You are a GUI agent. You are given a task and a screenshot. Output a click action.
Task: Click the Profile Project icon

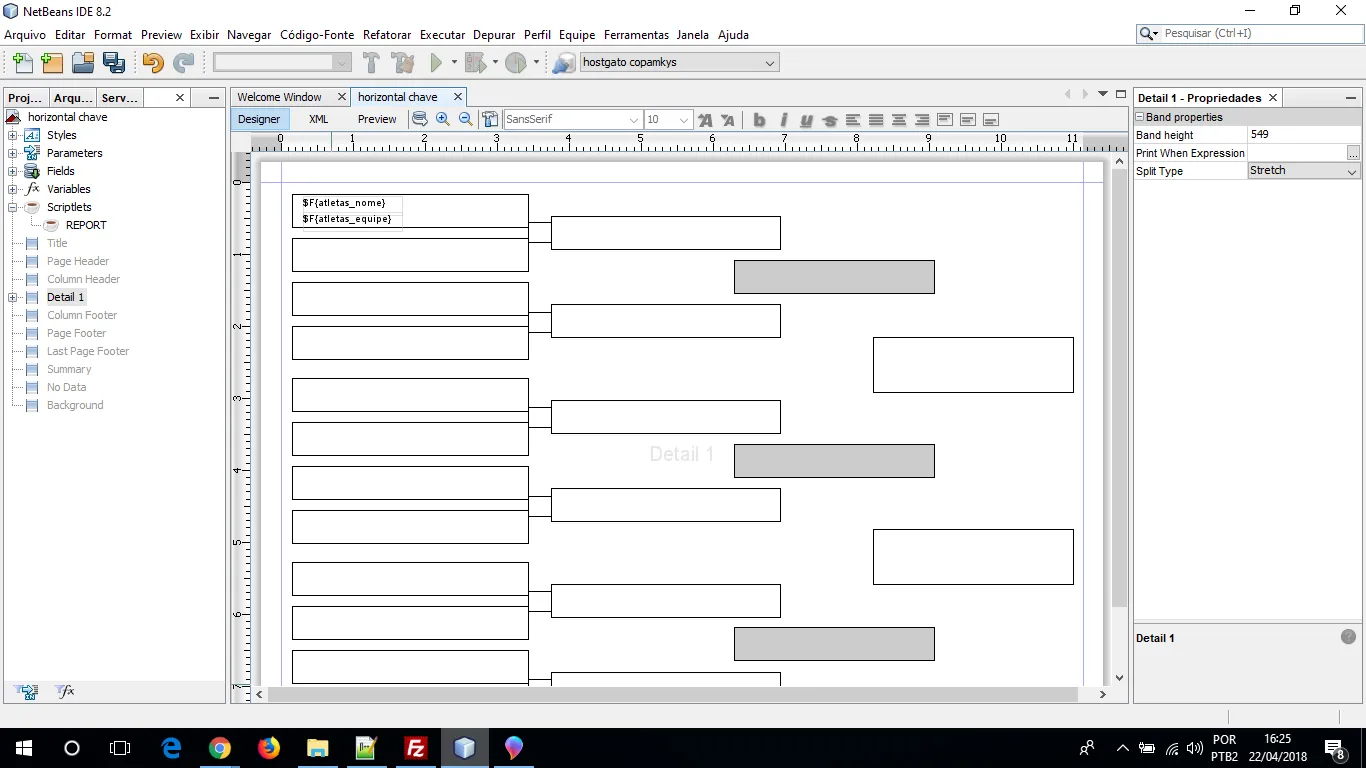516,62
